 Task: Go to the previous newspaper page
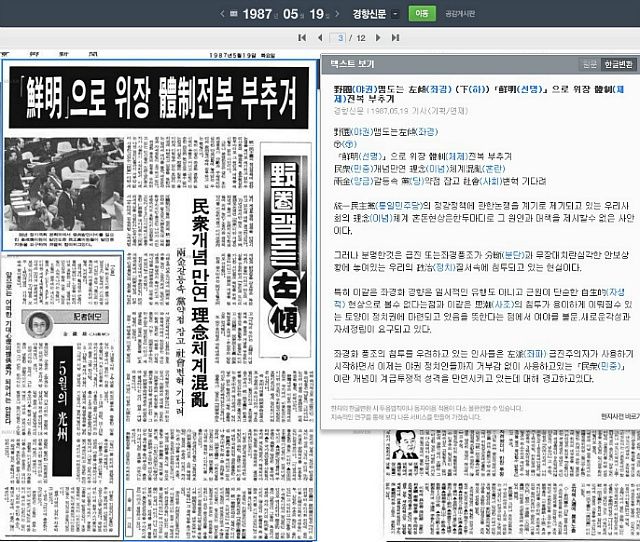point(320,38)
